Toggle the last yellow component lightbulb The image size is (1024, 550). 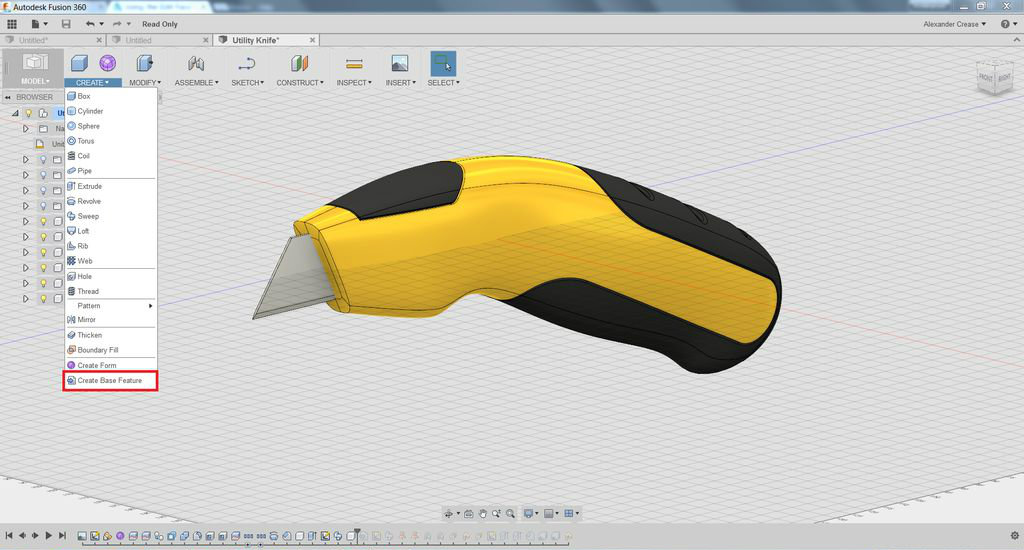(43, 299)
